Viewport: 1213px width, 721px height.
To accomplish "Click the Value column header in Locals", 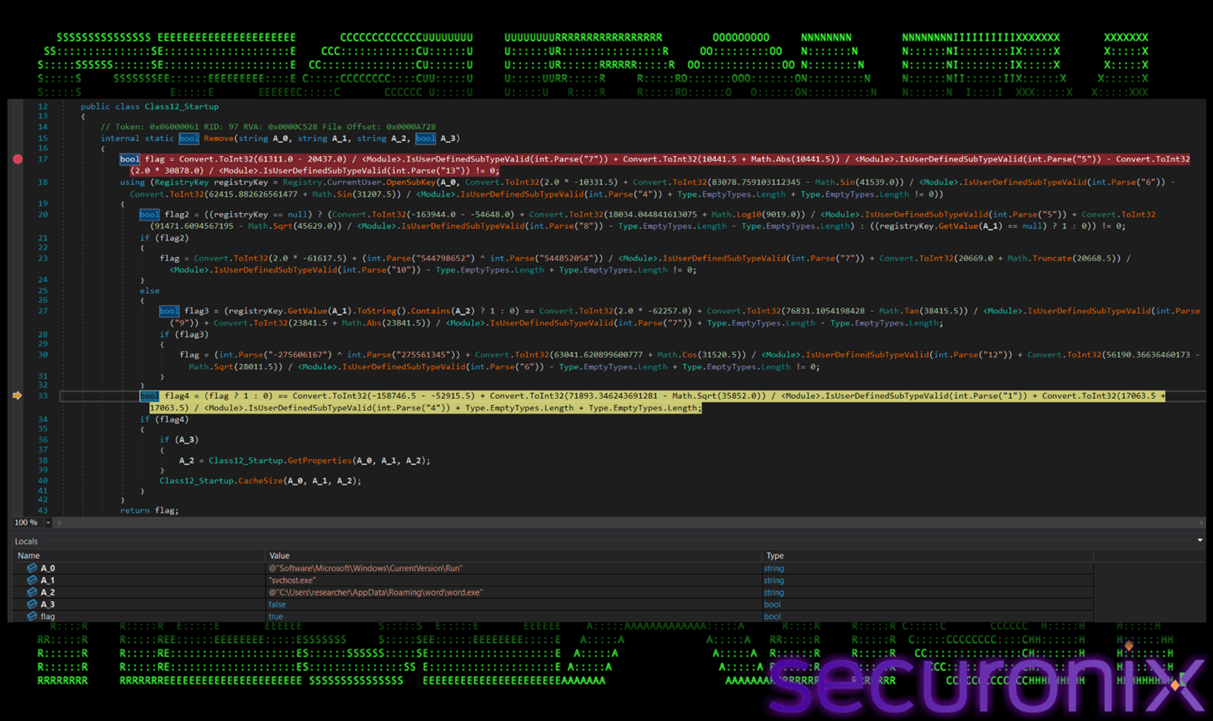I will [x=279, y=555].
